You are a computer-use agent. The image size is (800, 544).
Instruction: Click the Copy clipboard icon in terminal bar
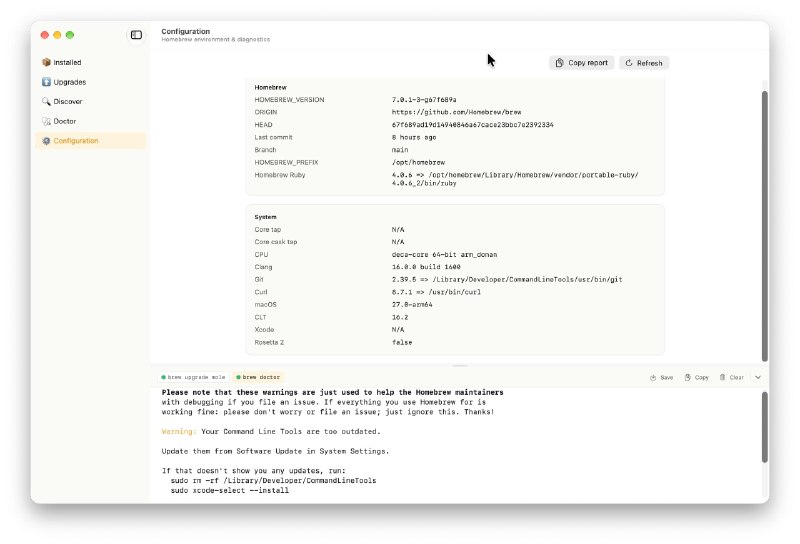(688, 378)
